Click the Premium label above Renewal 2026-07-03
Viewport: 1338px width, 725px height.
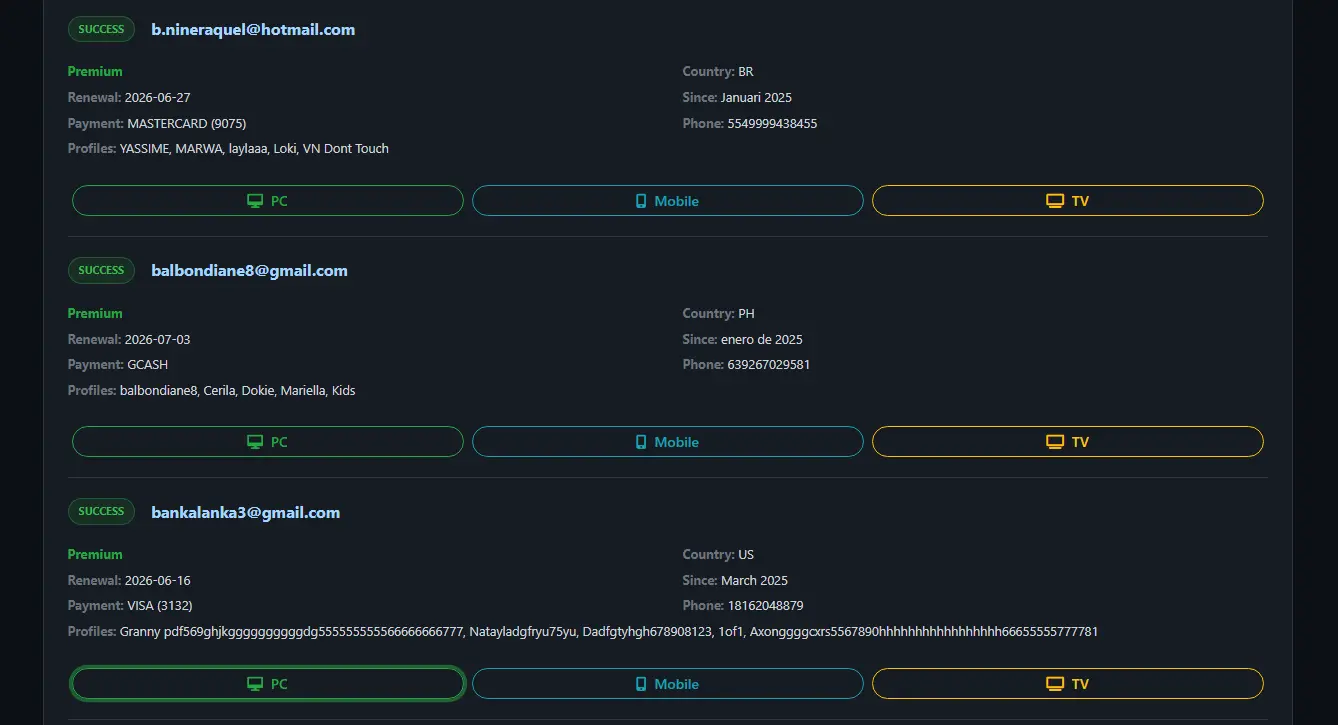coord(95,313)
